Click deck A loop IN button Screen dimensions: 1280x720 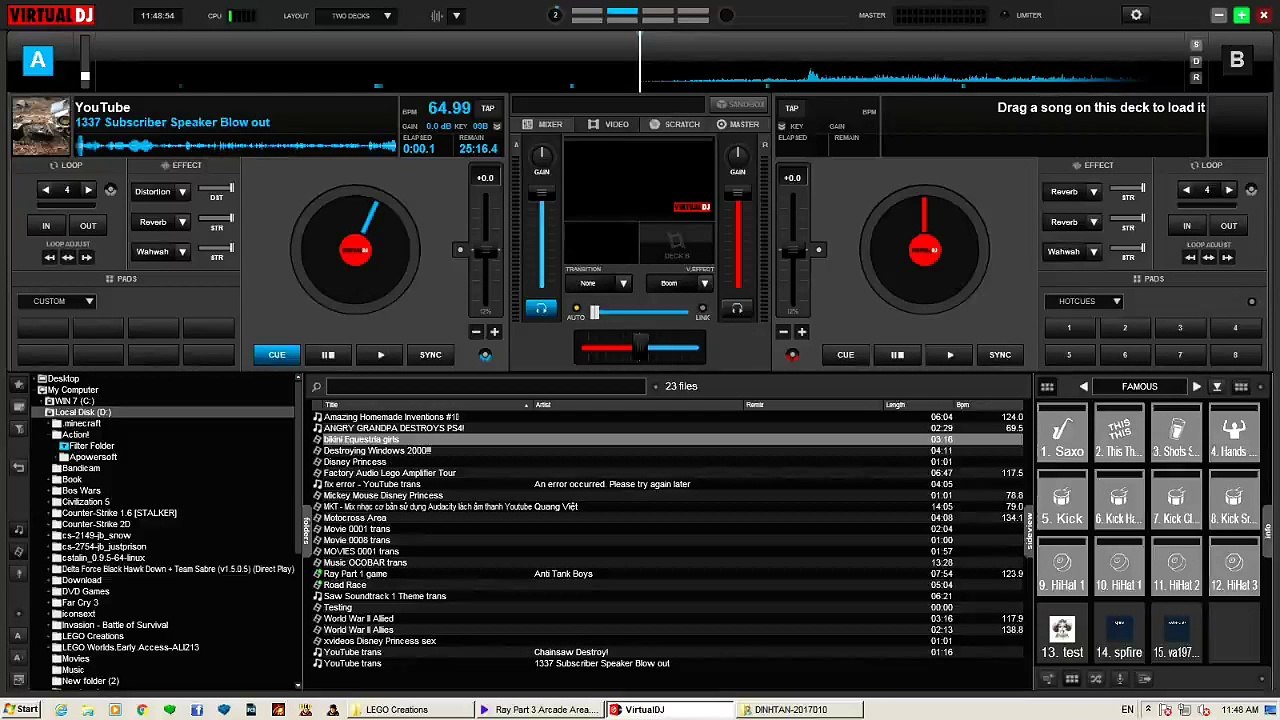point(46,226)
